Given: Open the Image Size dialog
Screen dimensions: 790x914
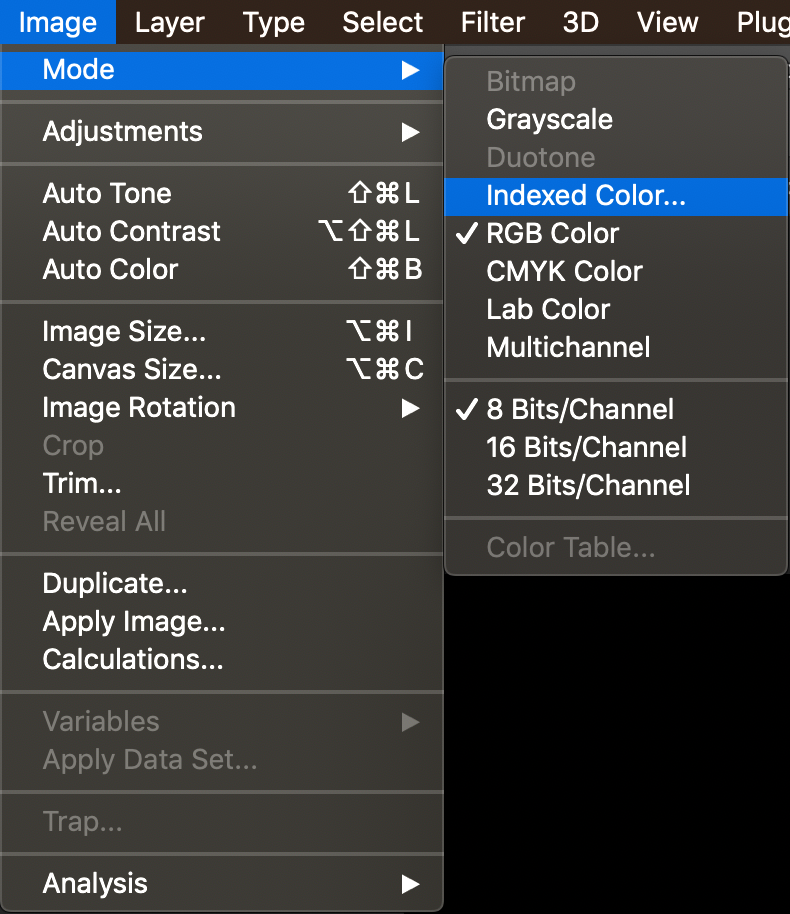Looking at the screenshot, I should tap(222, 332).
